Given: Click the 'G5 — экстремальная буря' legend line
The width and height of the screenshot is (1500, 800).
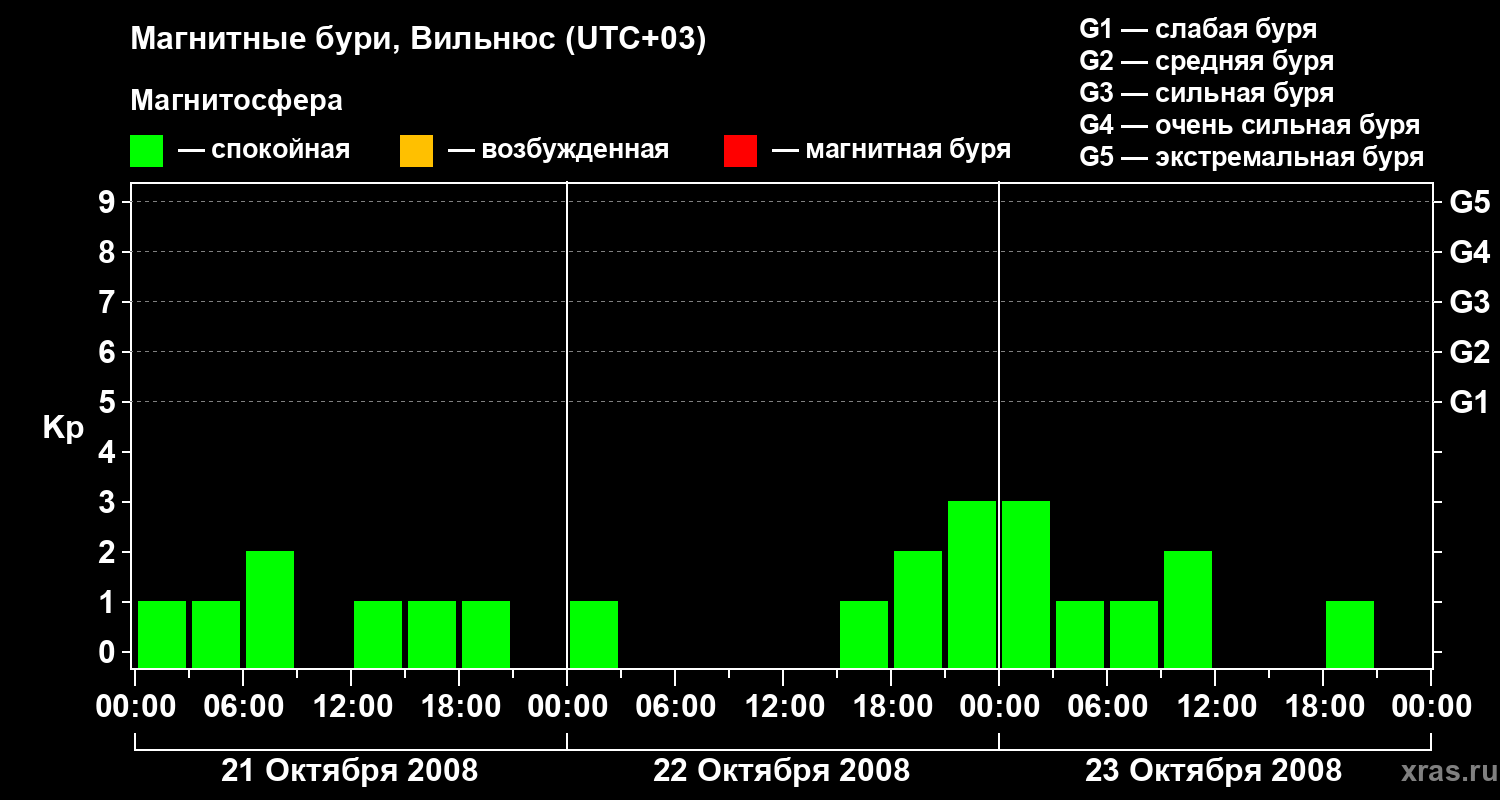Looking at the screenshot, I should coord(1252,157).
